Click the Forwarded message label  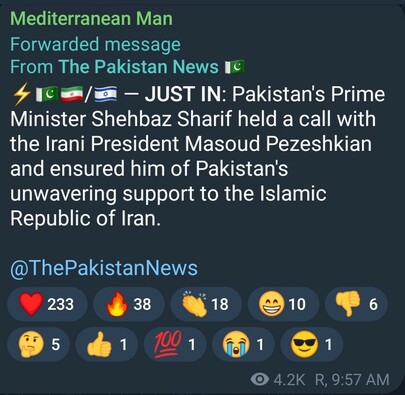[x=95, y=45]
